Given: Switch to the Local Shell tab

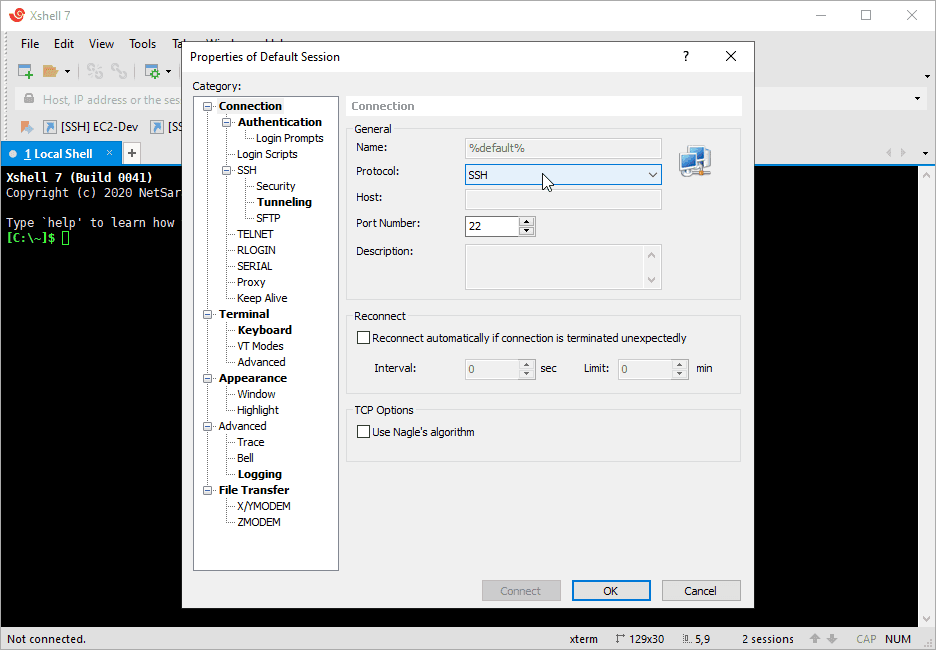Looking at the screenshot, I should tap(58, 154).
